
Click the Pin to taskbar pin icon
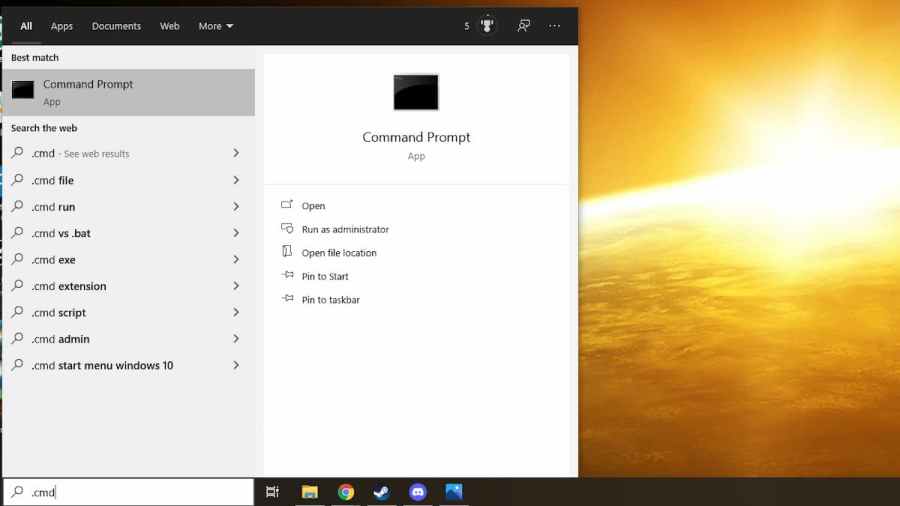pos(288,298)
